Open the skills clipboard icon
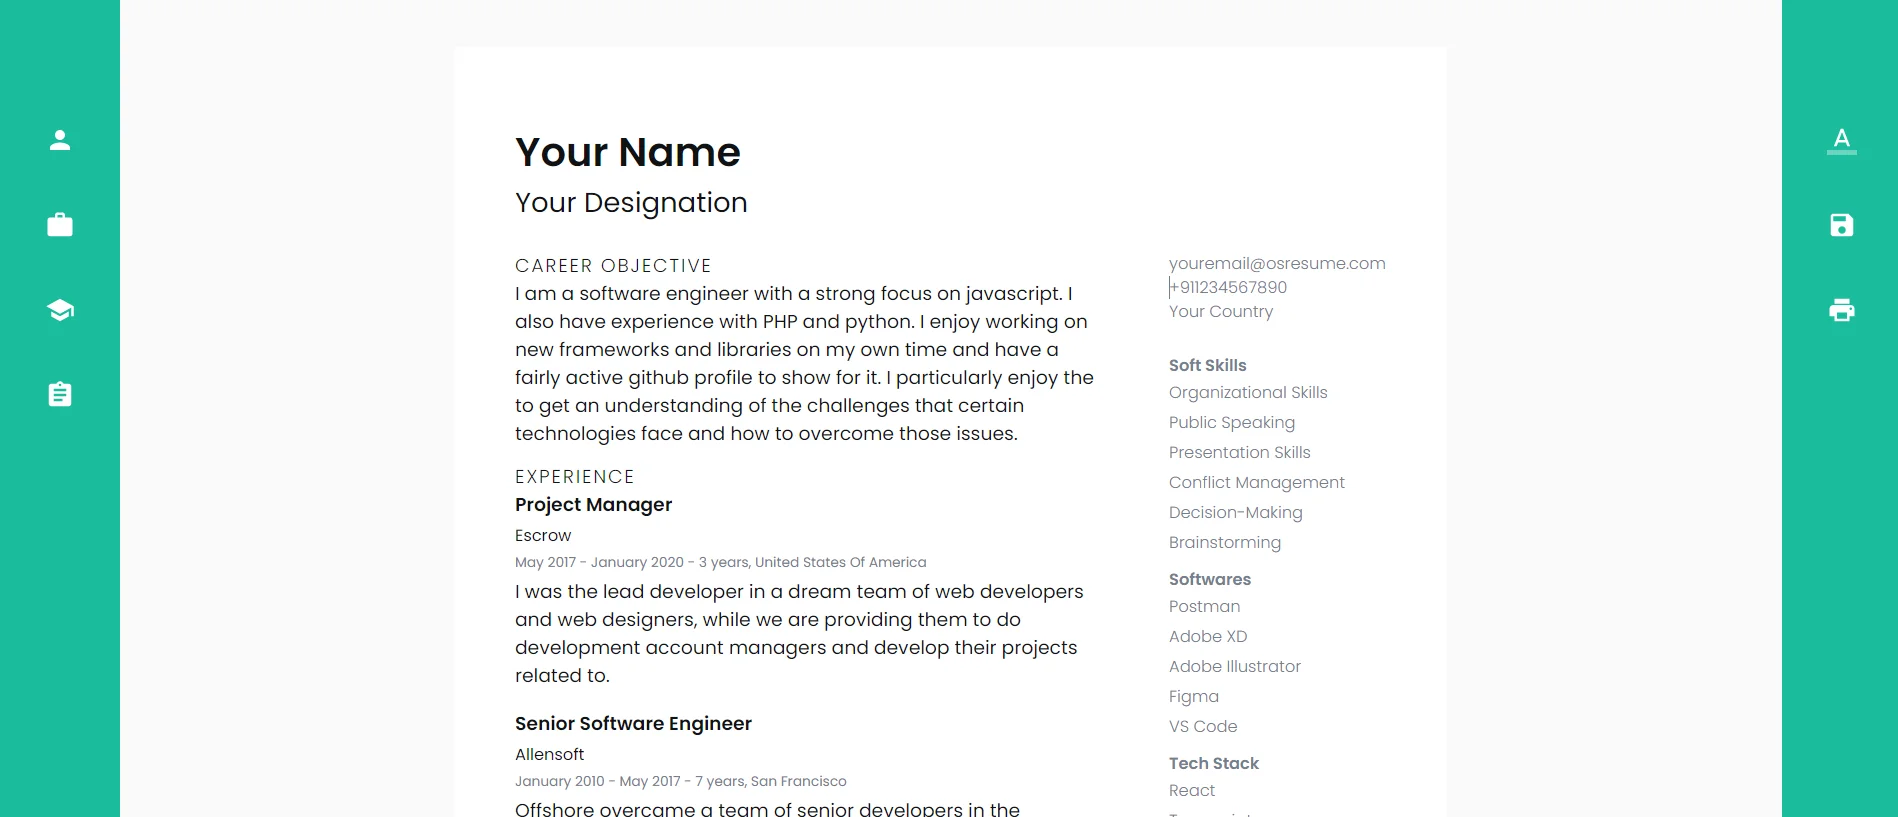The image size is (1898, 817). coord(60,394)
